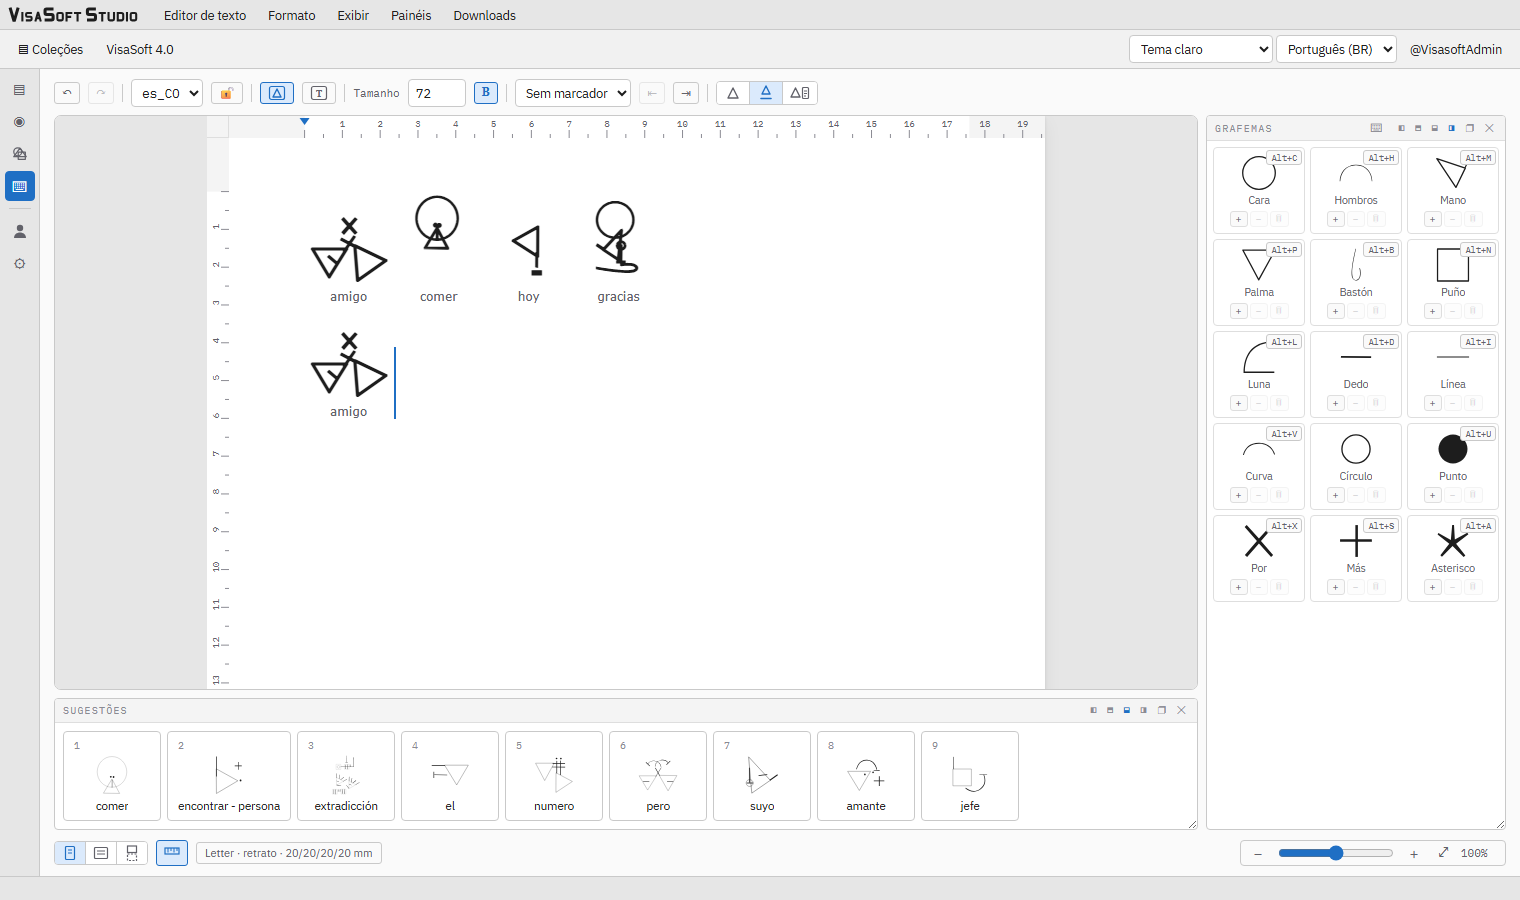Image resolution: width=1520 pixels, height=900 pixels.
Task: Click the @VisasoftAdmin user label
Action: [1456, 49]
